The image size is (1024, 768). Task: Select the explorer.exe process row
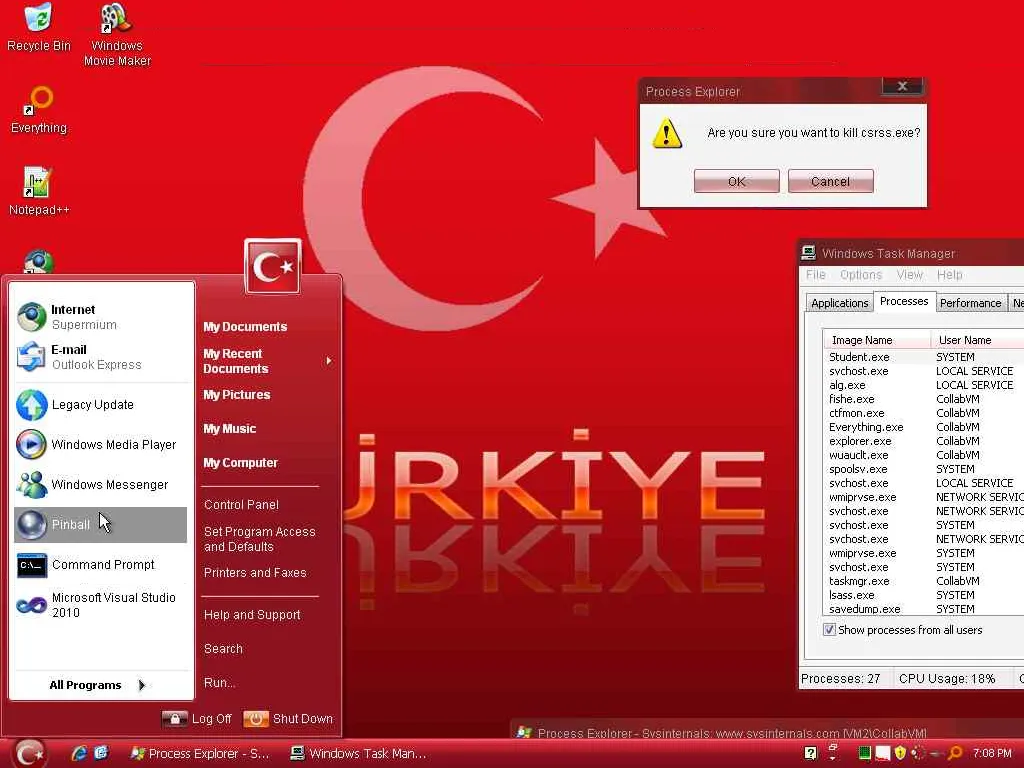(923, 441)
